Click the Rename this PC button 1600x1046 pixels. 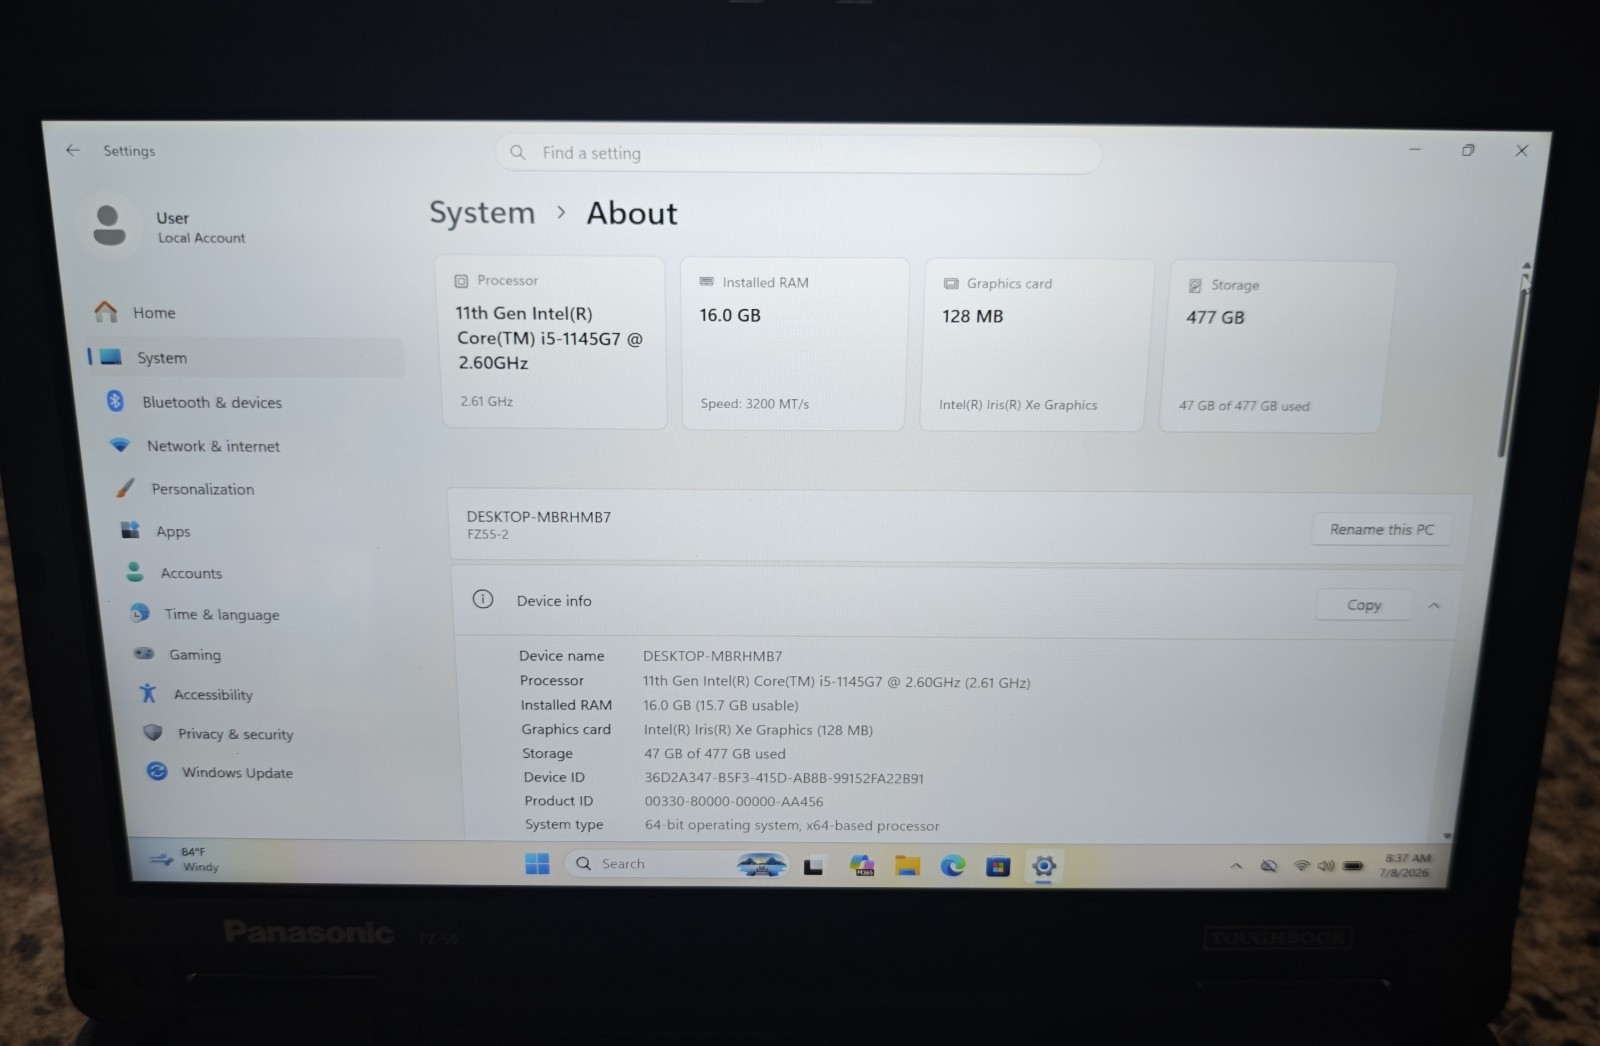point(1381,529)
